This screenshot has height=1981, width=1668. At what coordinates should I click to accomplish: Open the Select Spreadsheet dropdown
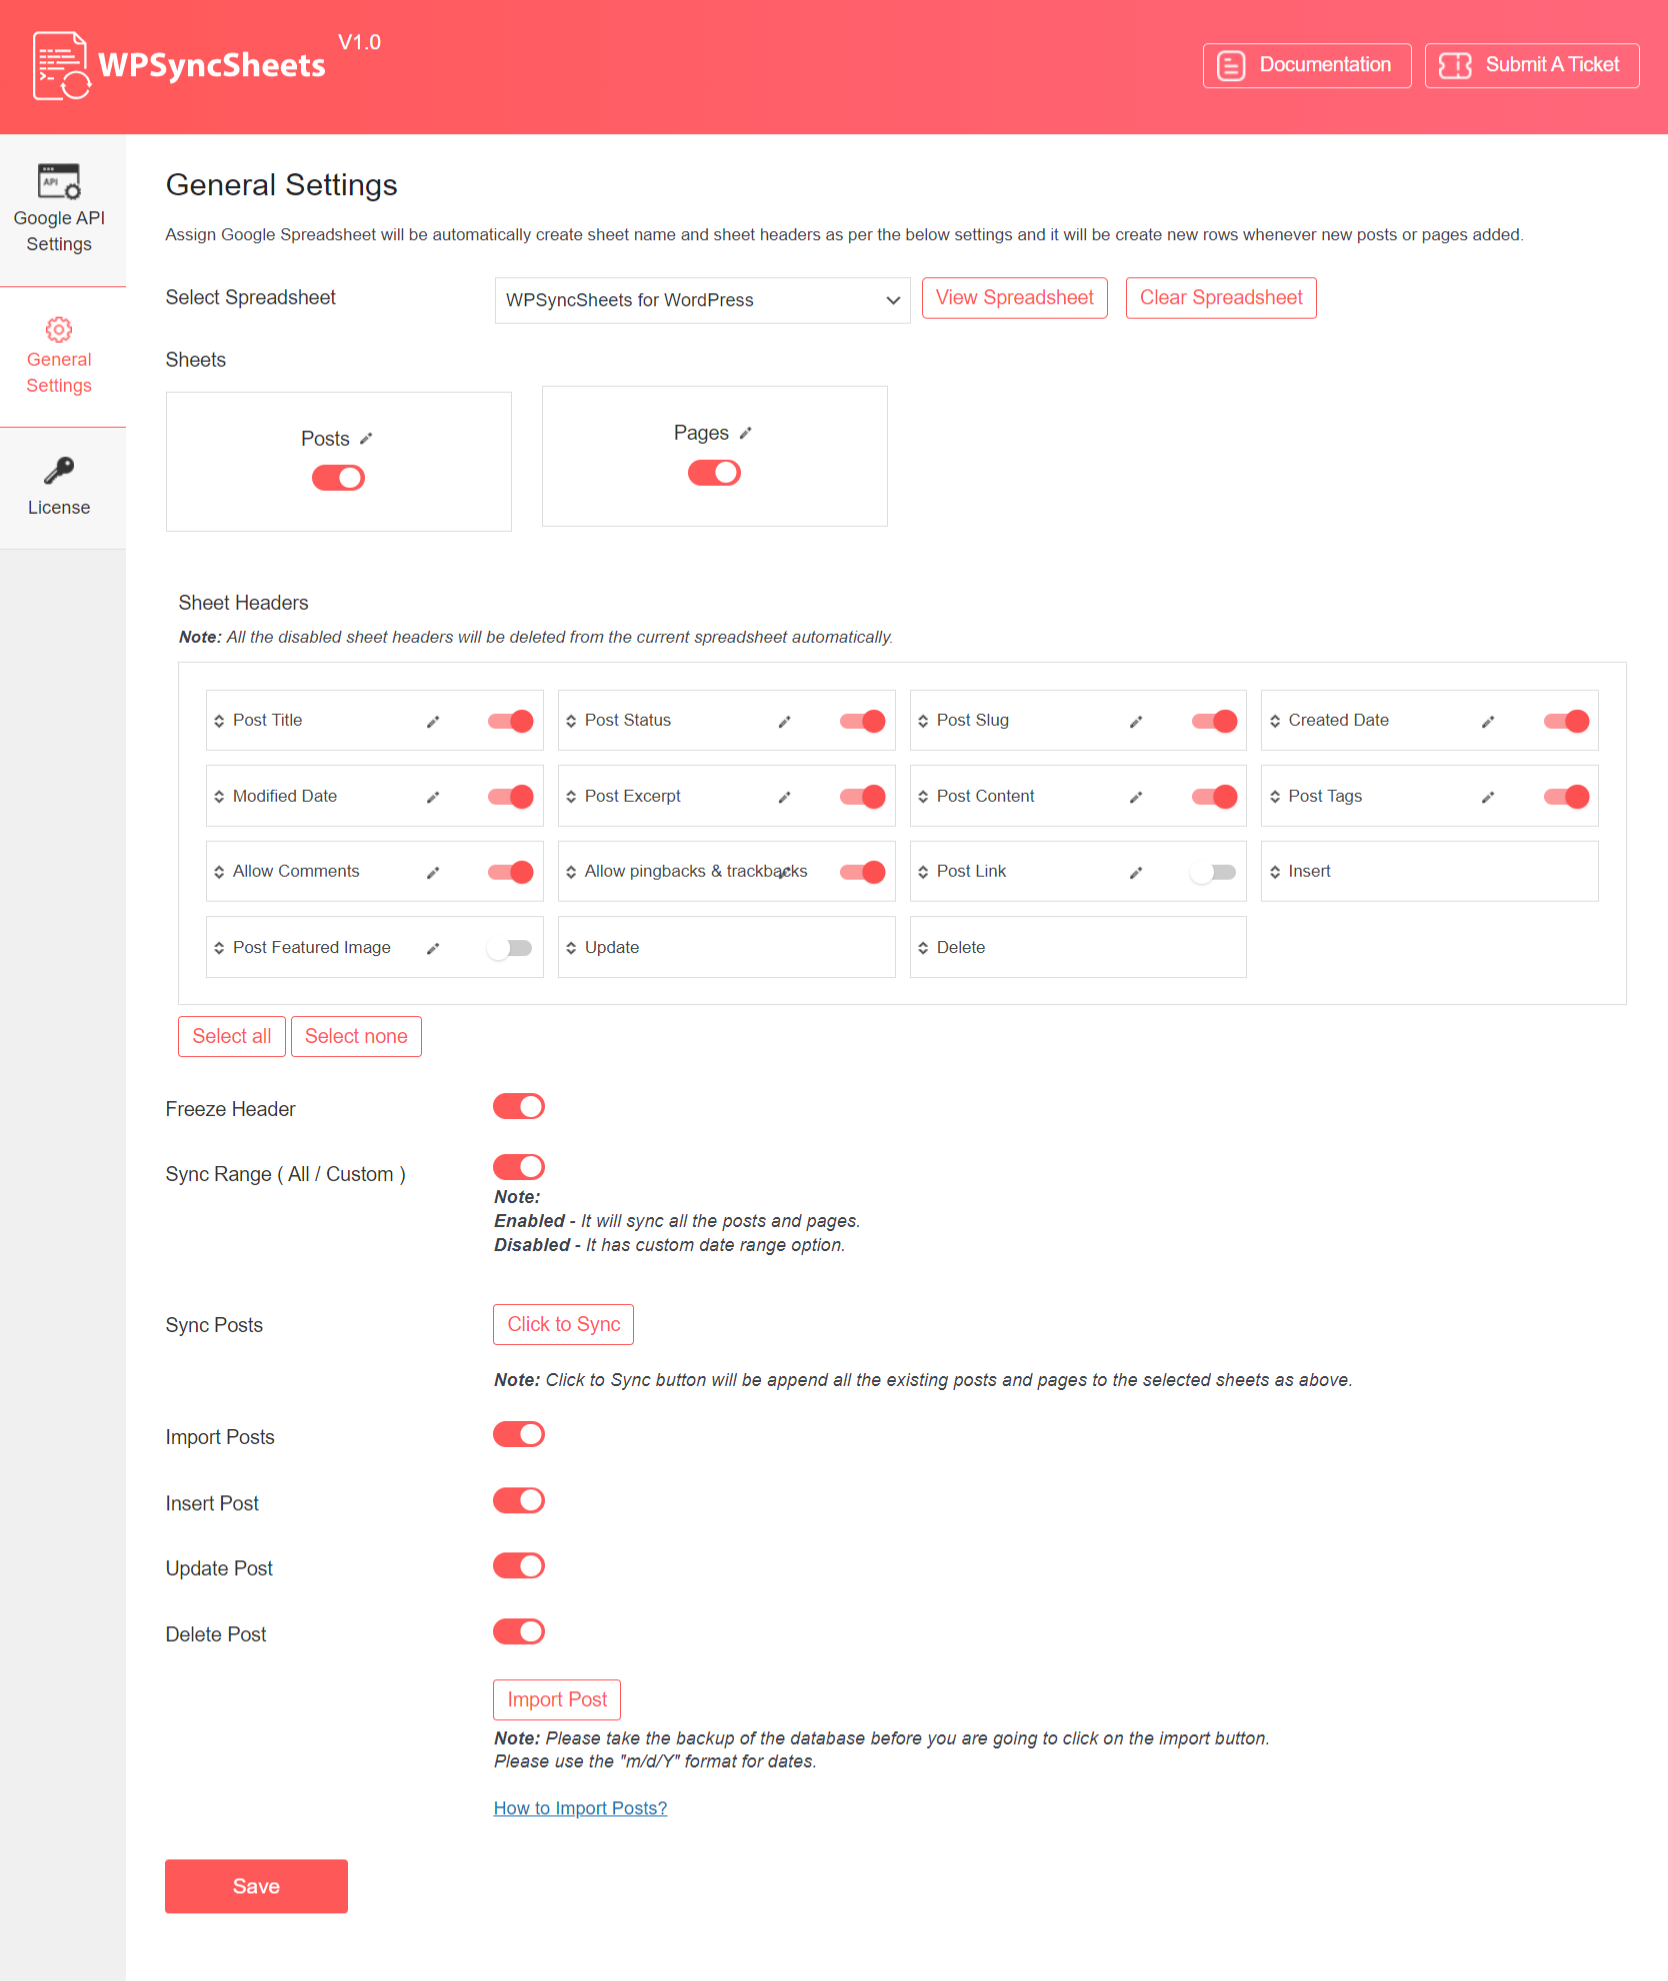pyautogui.click(x=702, y=300)
